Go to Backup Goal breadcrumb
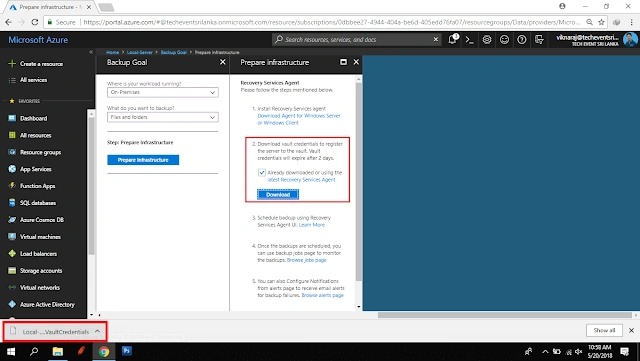 click(x=173, y=52)
